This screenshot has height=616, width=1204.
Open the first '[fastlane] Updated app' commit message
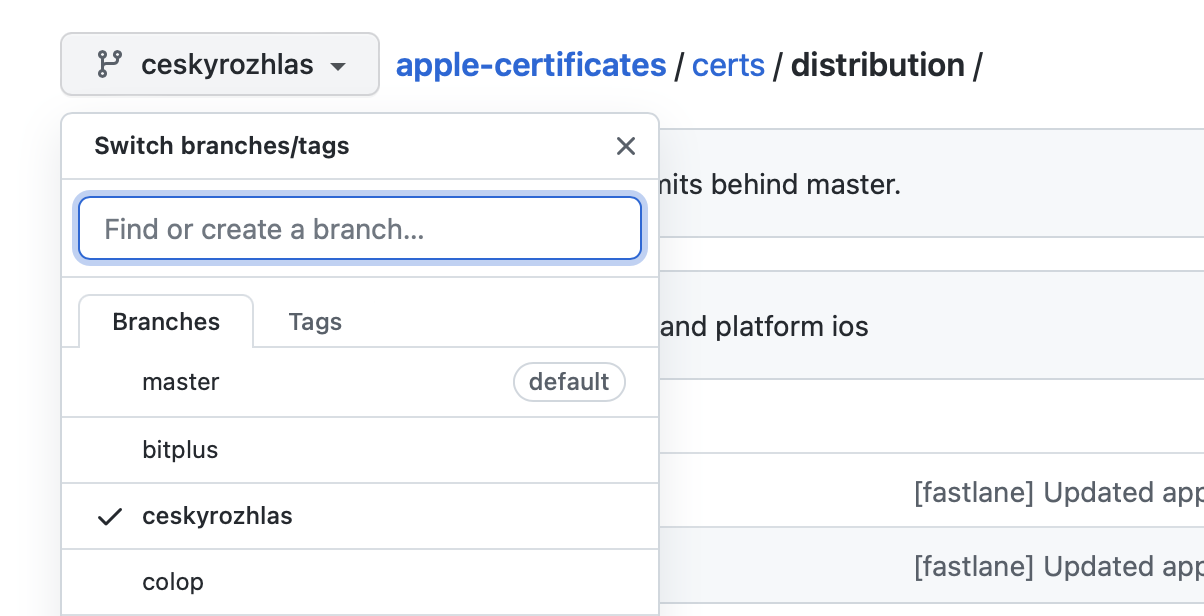[1058, 492]
